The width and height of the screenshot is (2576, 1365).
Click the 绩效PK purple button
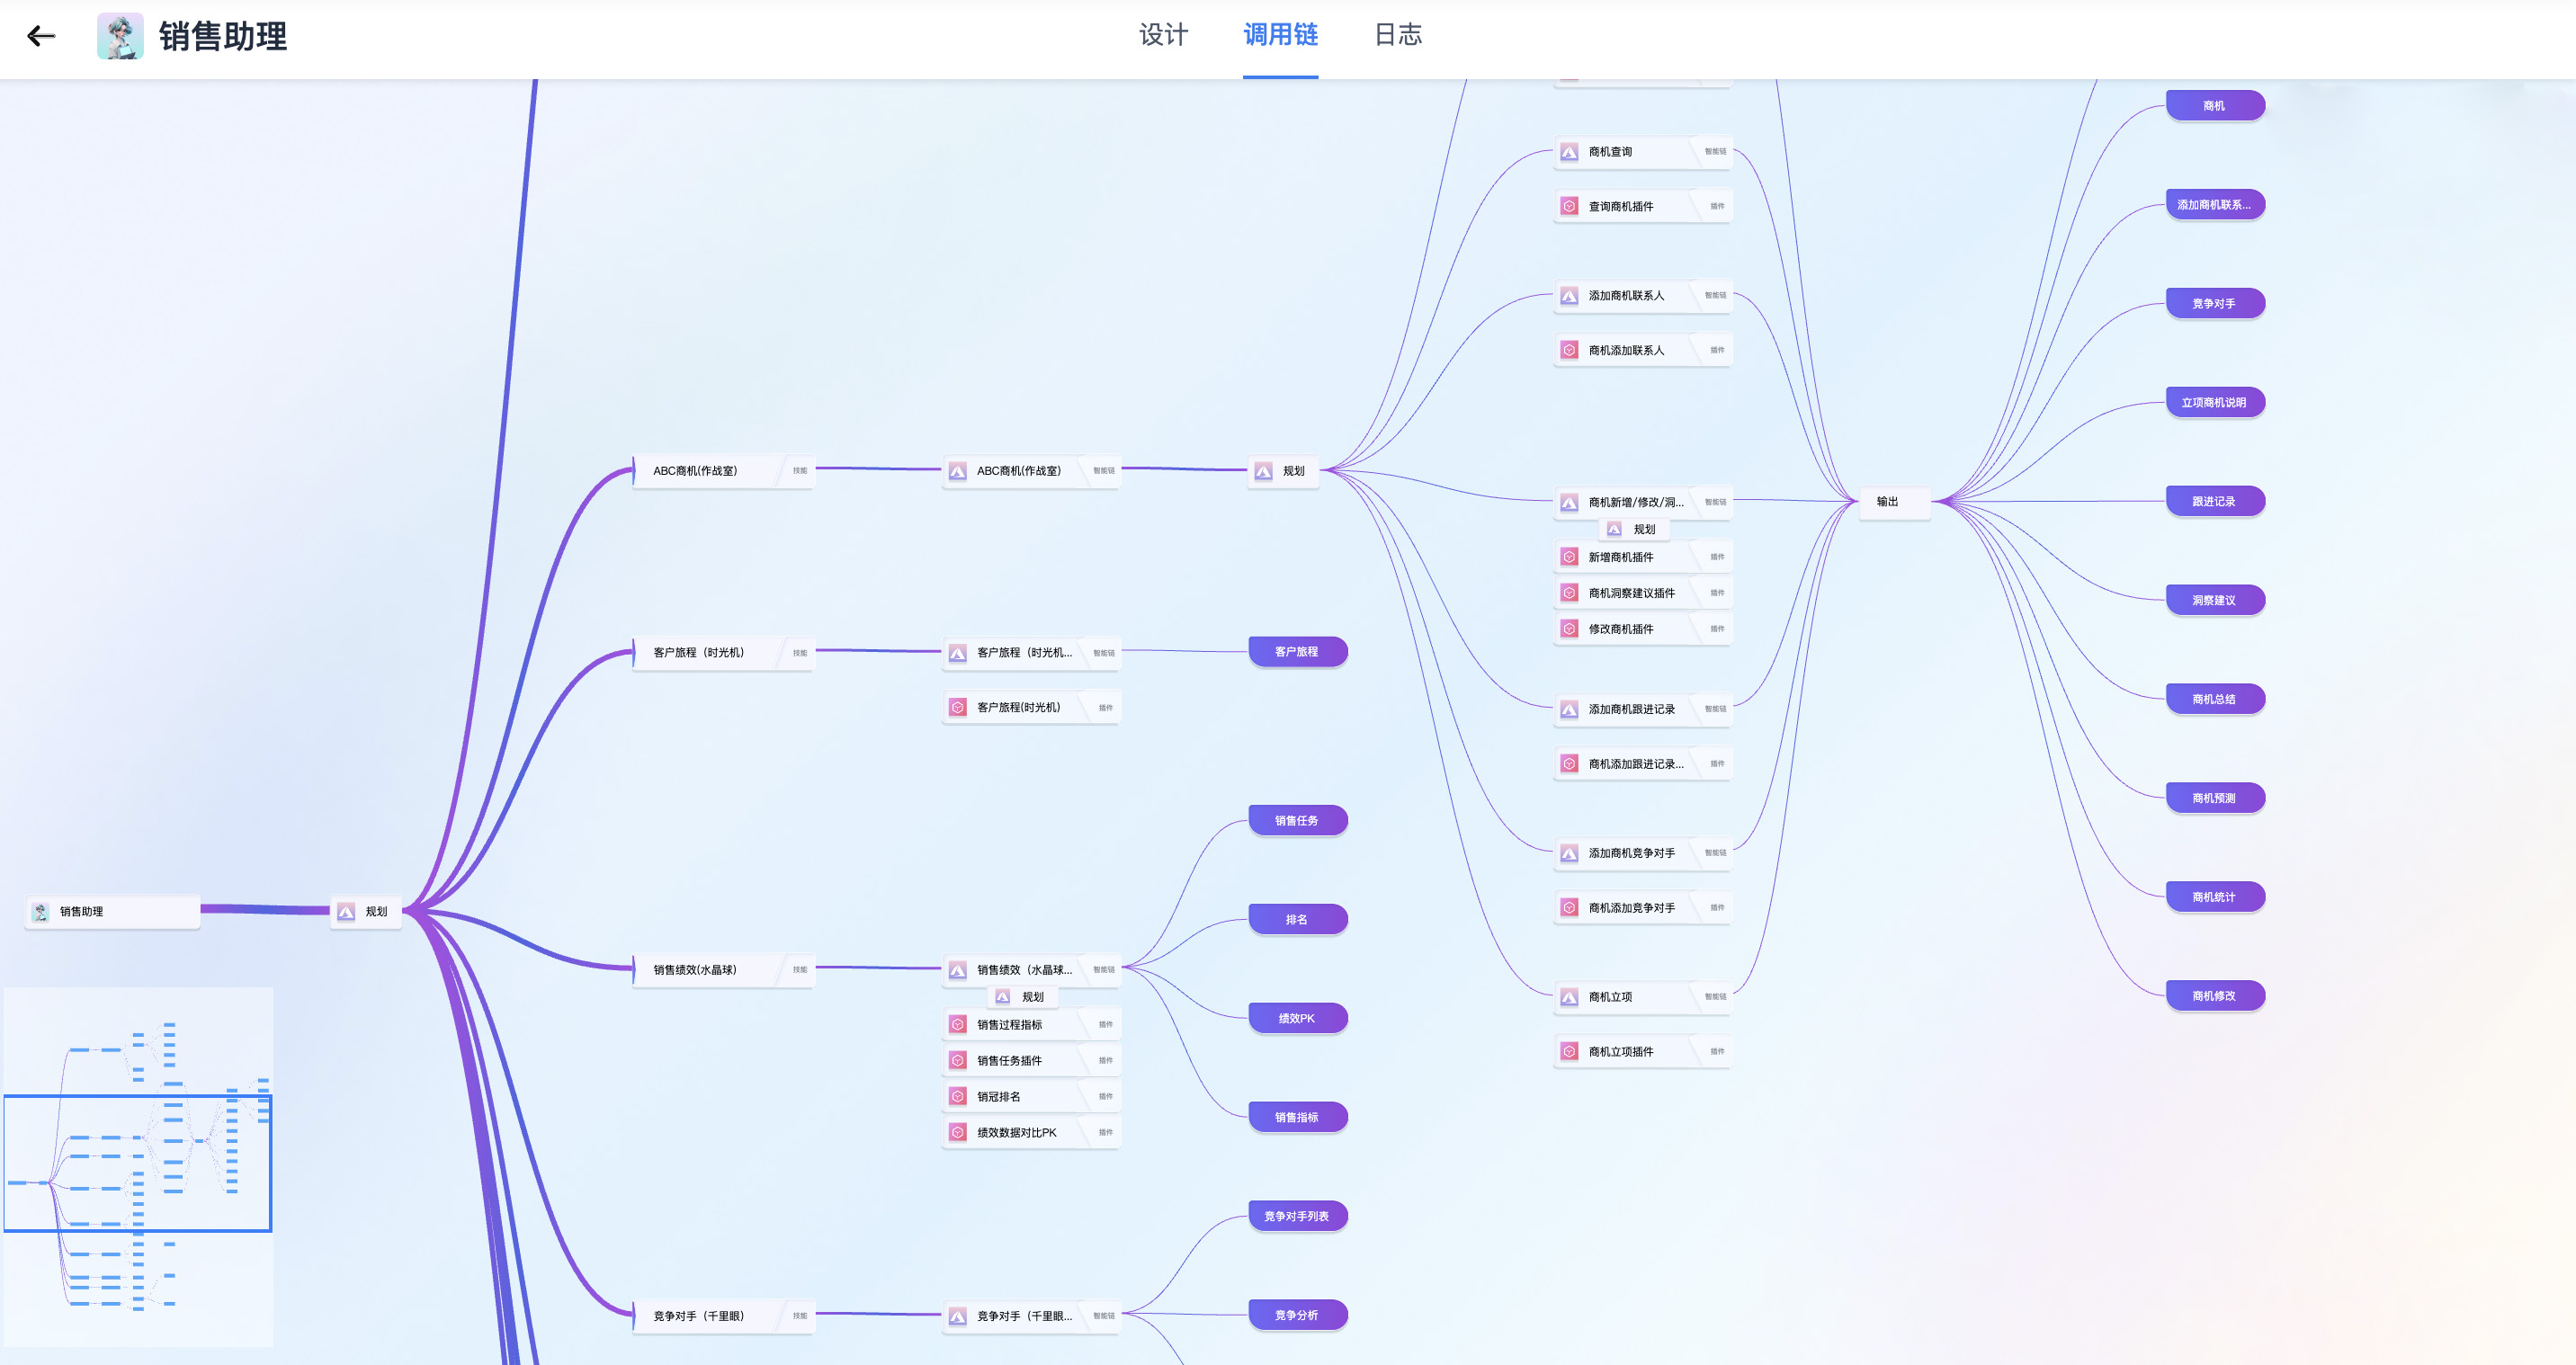point(1297,1018)
